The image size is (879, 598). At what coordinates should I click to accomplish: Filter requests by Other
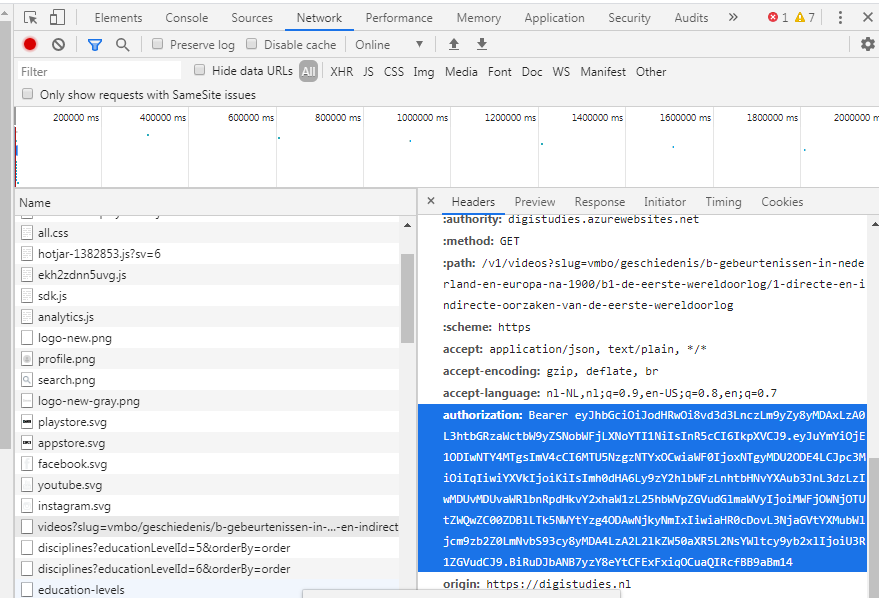[651, 72]
